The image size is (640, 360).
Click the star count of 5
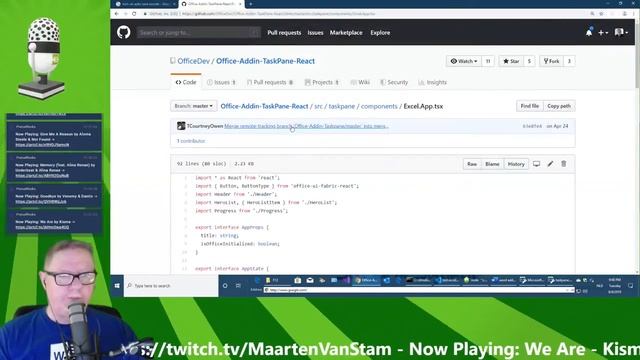coord(529,61)
